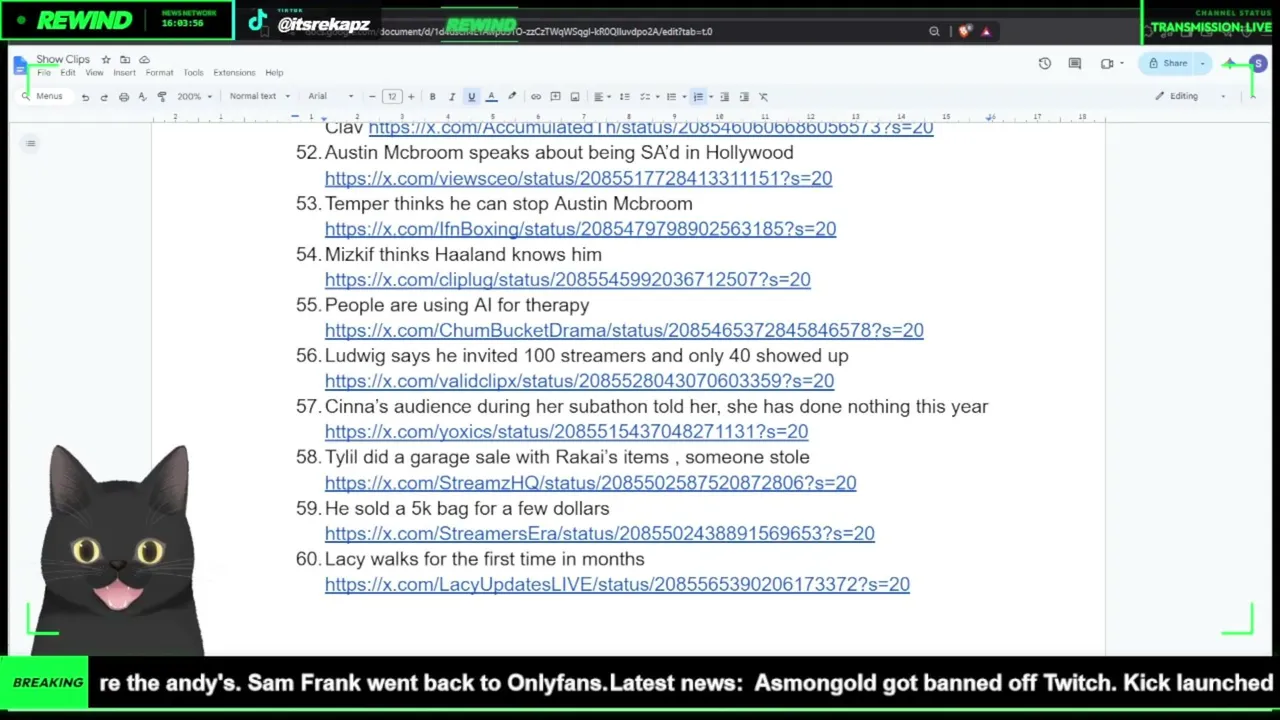Star the Show Clips document
Viewport: 1280px width, 720px height.
[106, 60]
